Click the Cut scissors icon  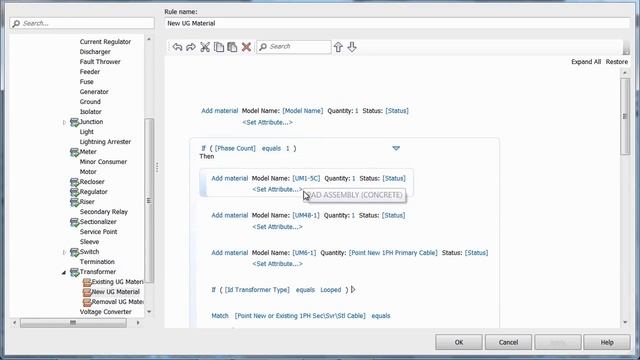coord(205,47)
